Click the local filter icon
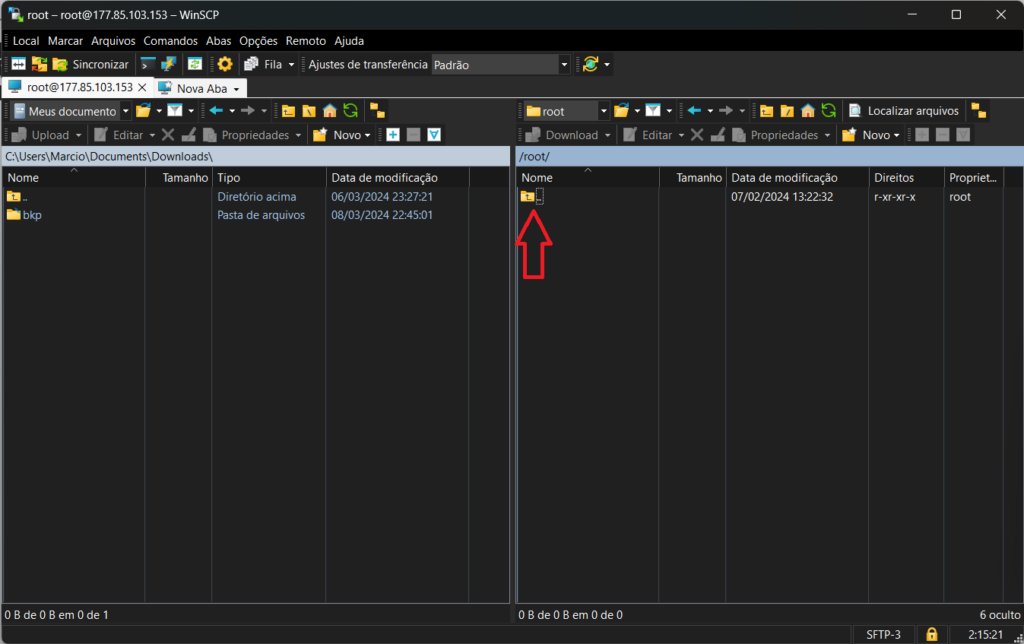The width and height of the screenshot is (1024, 644). pos(174,111)
